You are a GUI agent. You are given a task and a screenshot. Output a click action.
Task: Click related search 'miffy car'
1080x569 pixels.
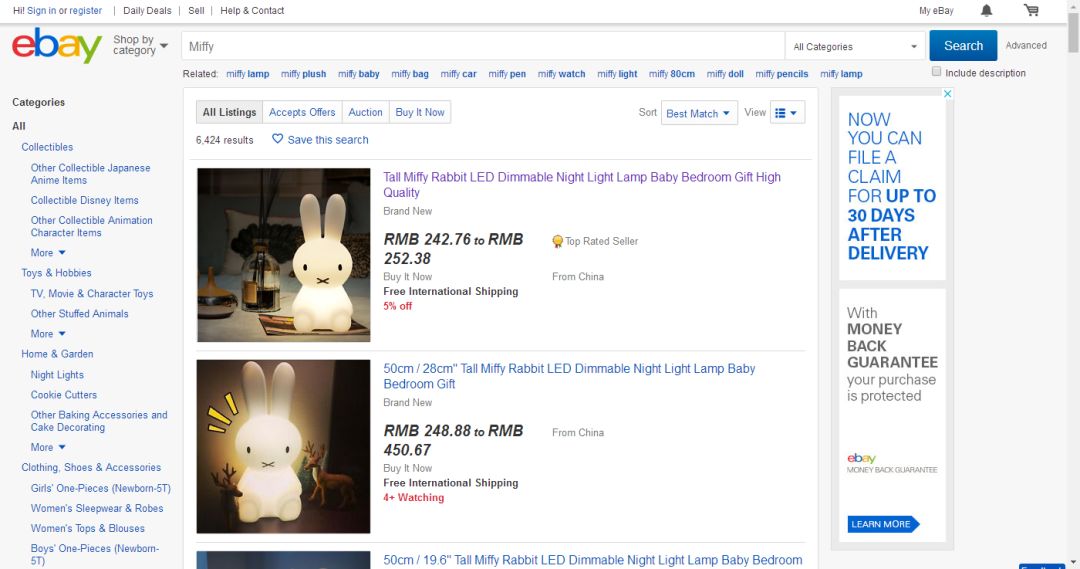[x=458, y=74]
